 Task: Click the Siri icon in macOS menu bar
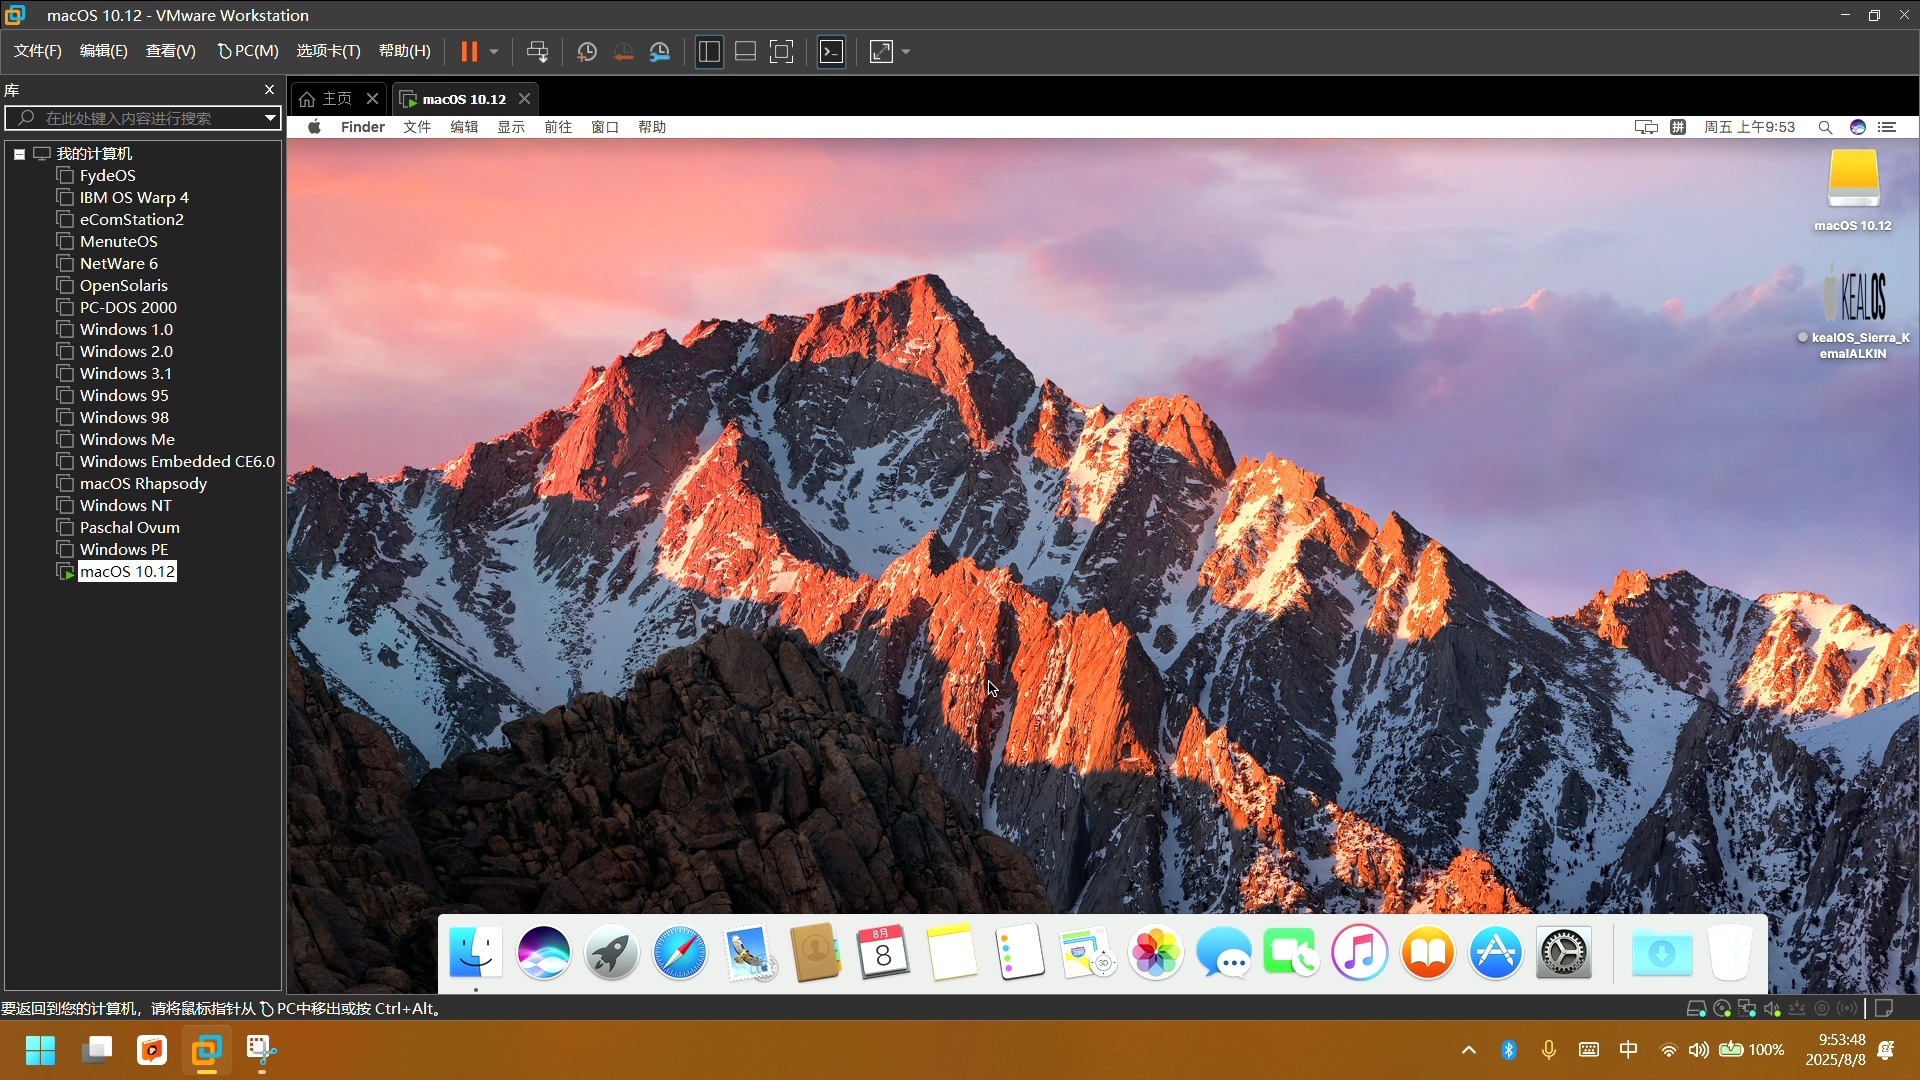pyautogui.click(x=1857, y=127)
